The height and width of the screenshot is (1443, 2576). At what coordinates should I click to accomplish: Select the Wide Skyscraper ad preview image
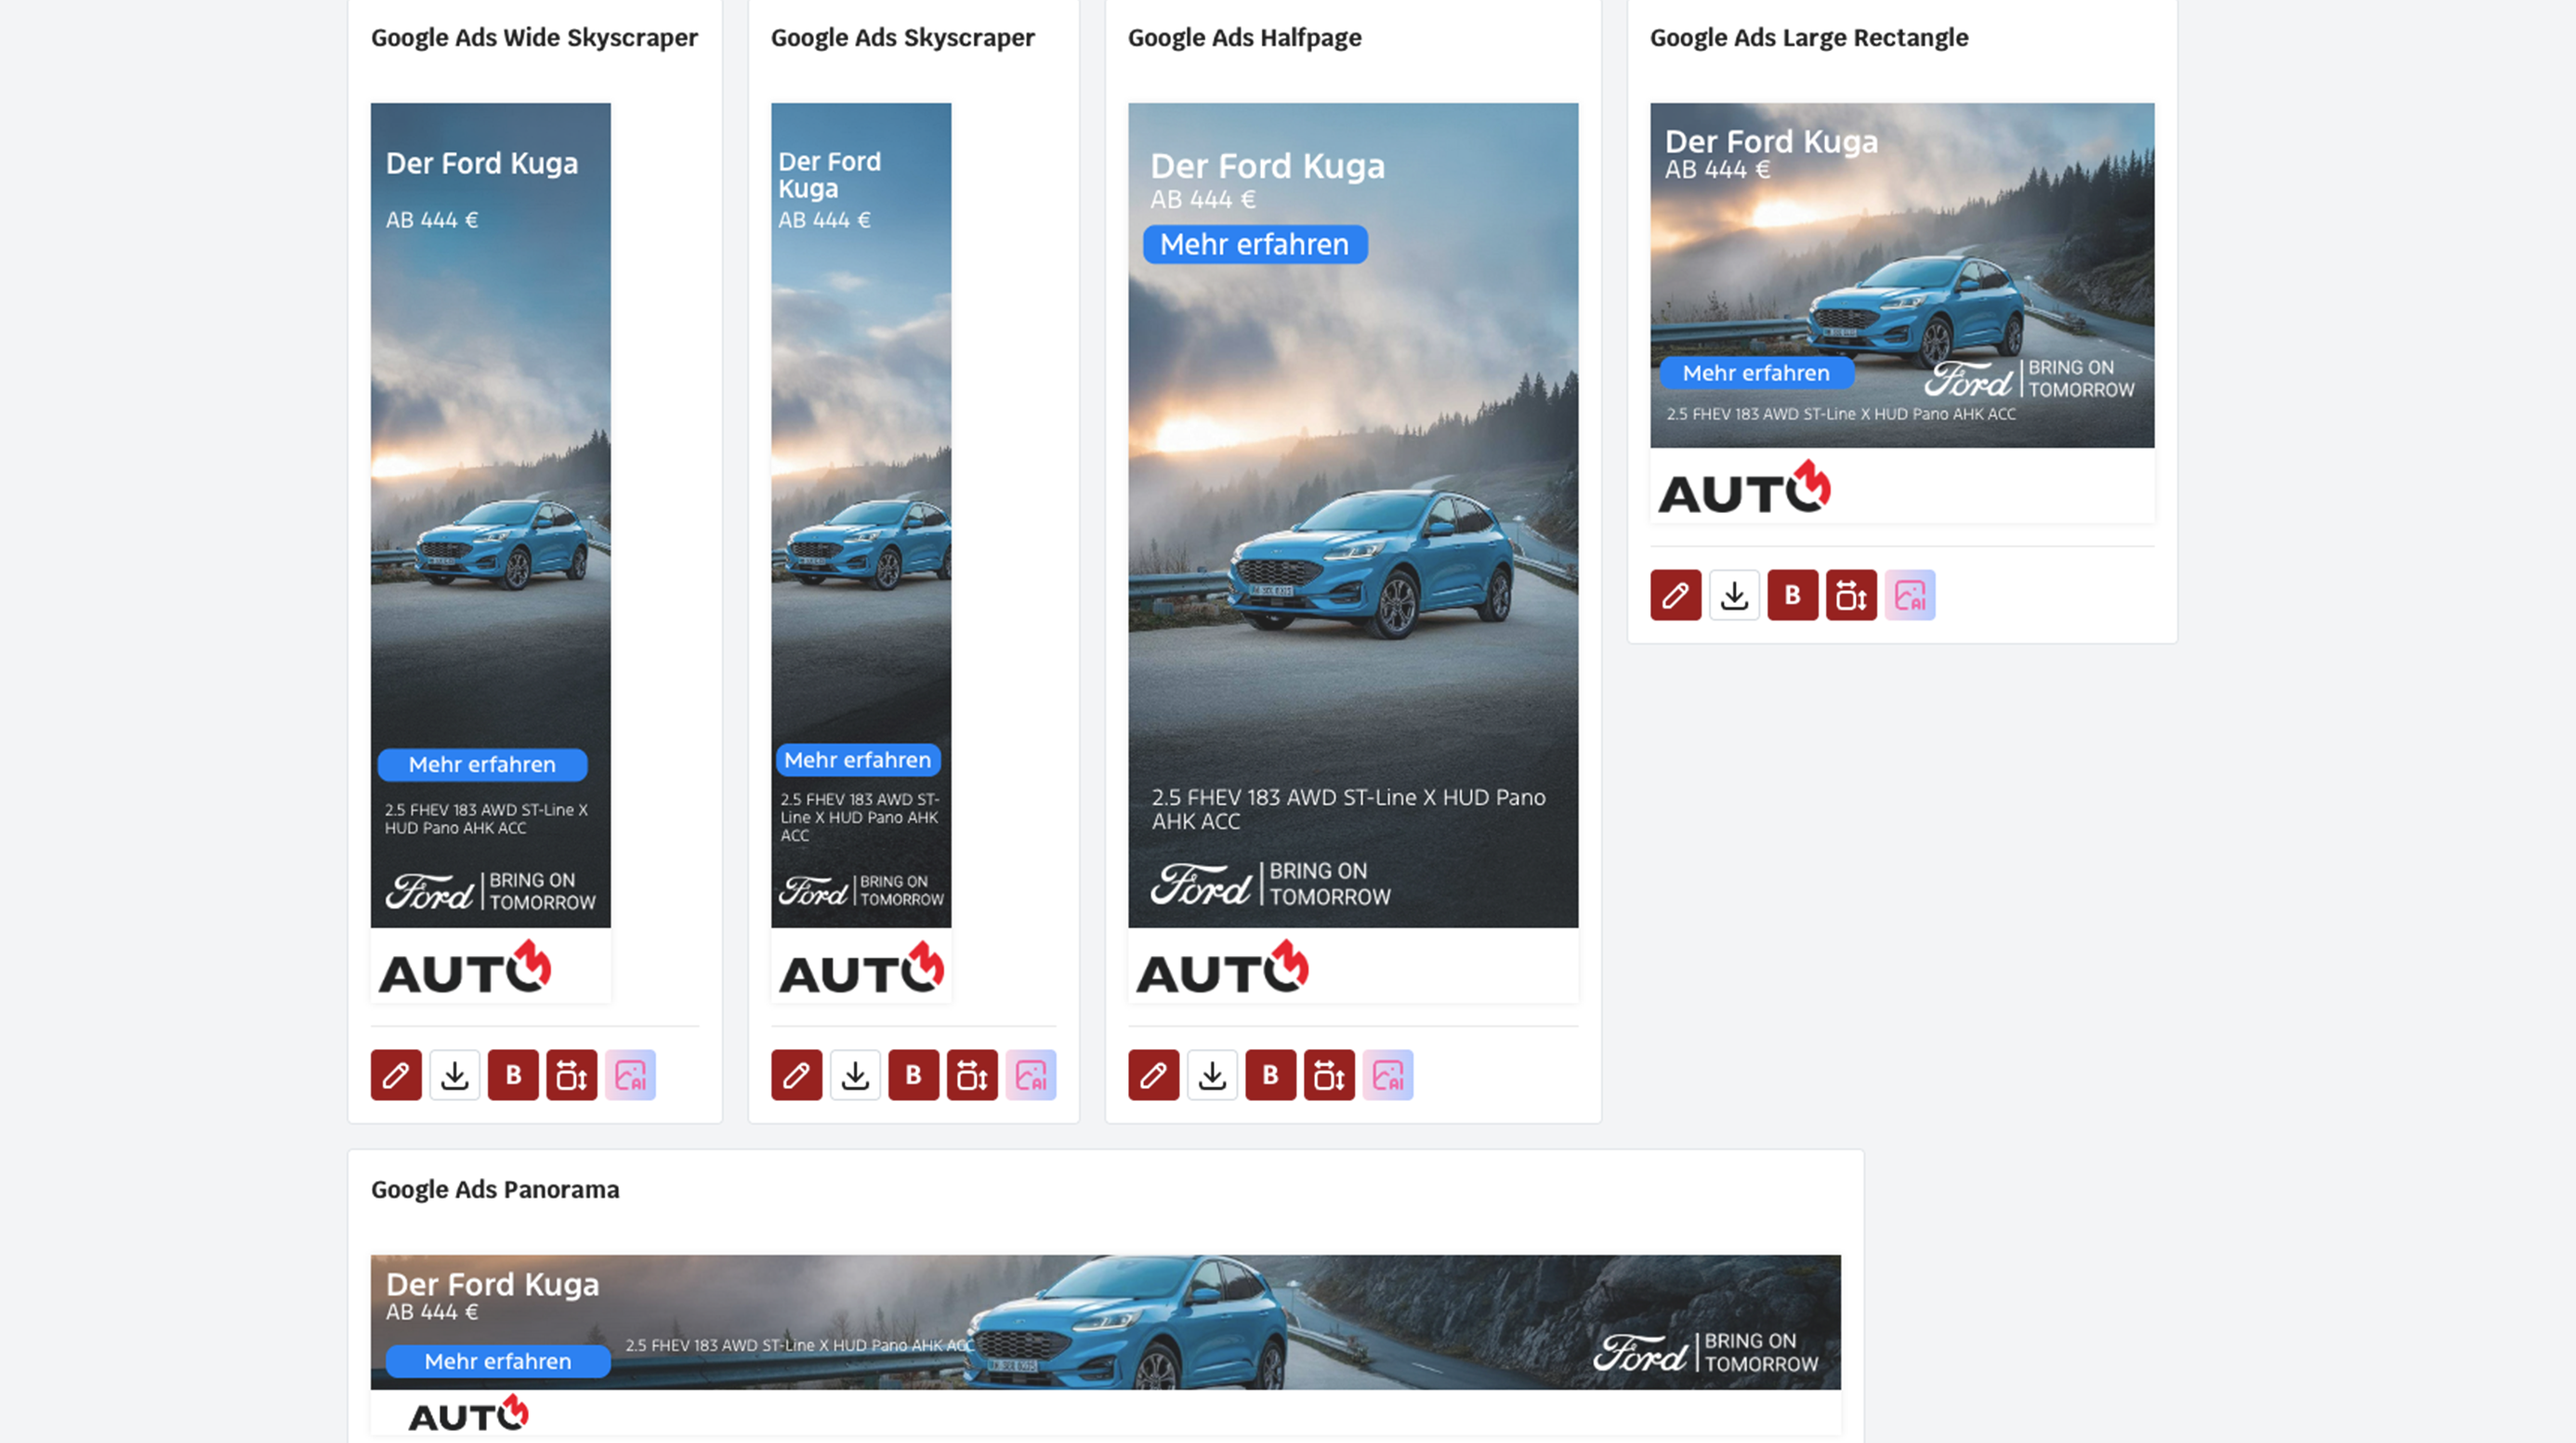click(490, 515)
